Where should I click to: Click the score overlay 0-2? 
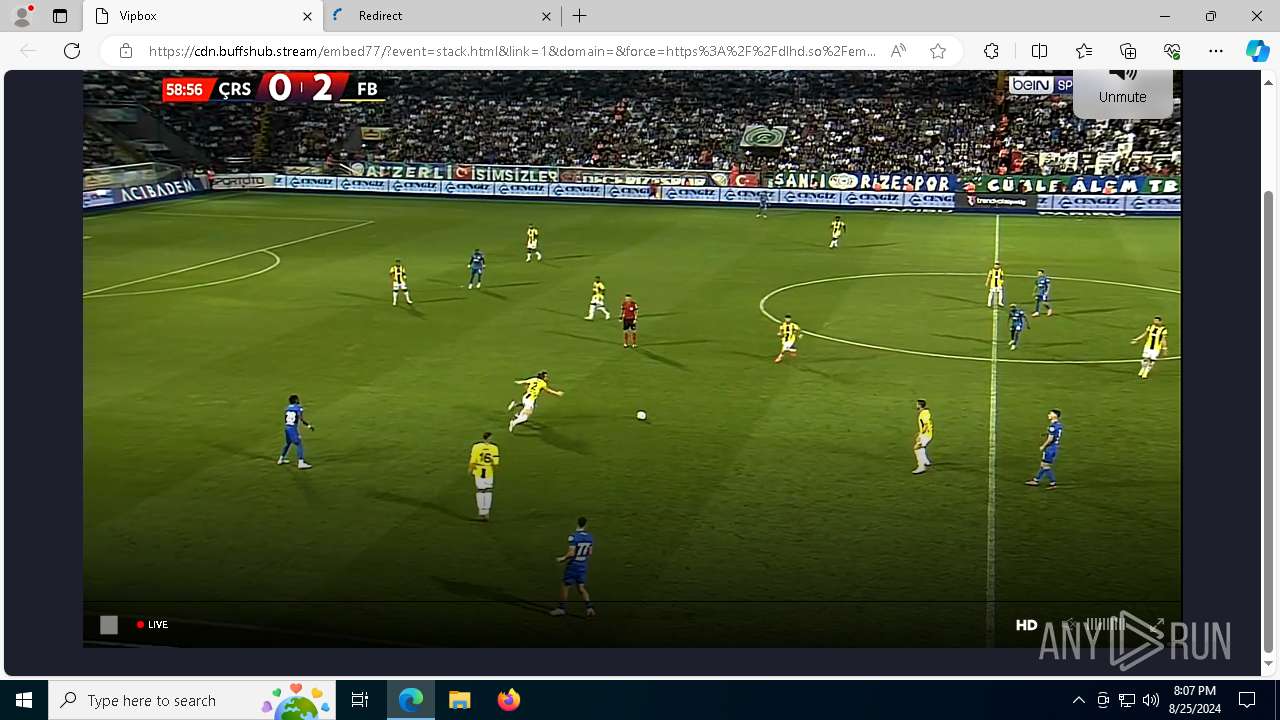pyautogui.click(x=301, y=88)
